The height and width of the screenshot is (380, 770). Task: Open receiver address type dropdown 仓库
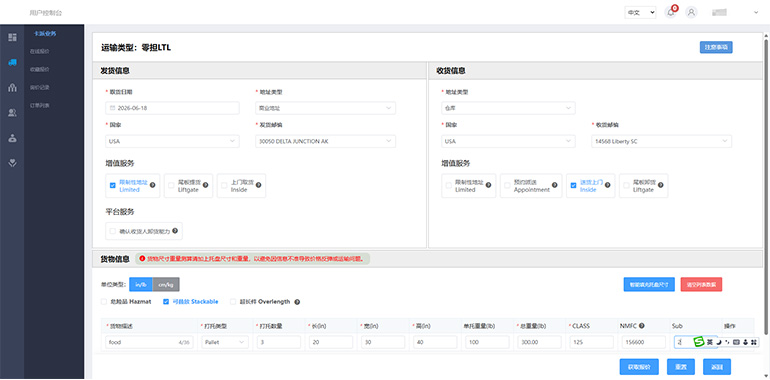[x=508, y=108]
